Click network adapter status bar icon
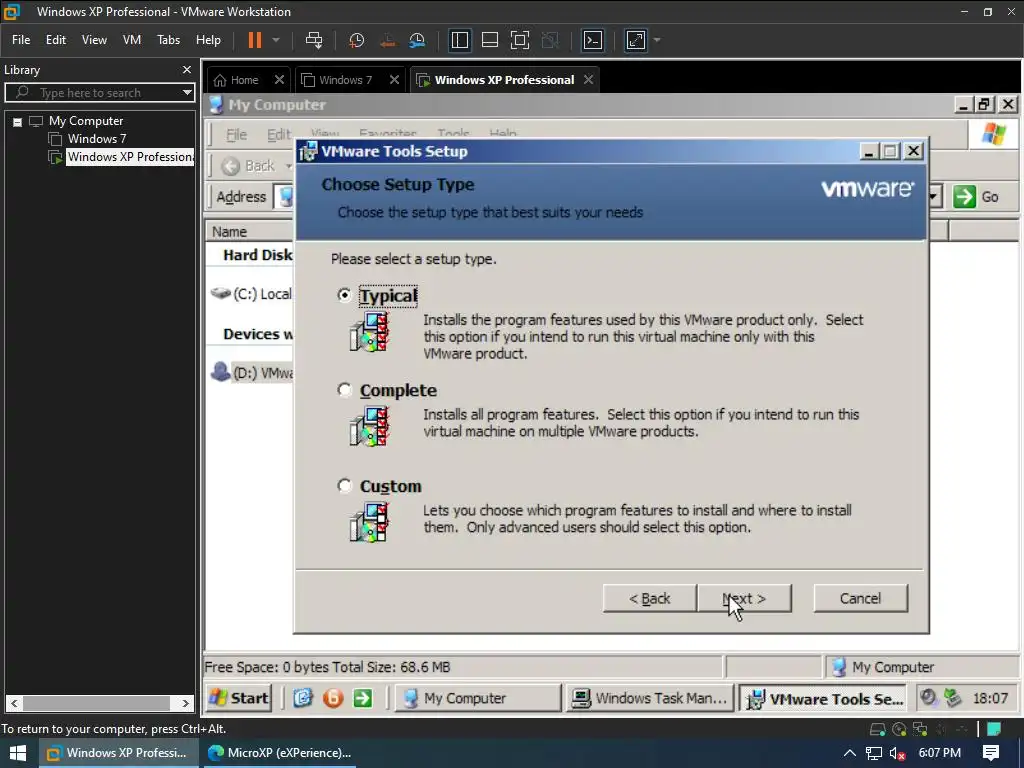This screenshot has height=768, width=1024. pyautogui.click(x=920, y=729)
